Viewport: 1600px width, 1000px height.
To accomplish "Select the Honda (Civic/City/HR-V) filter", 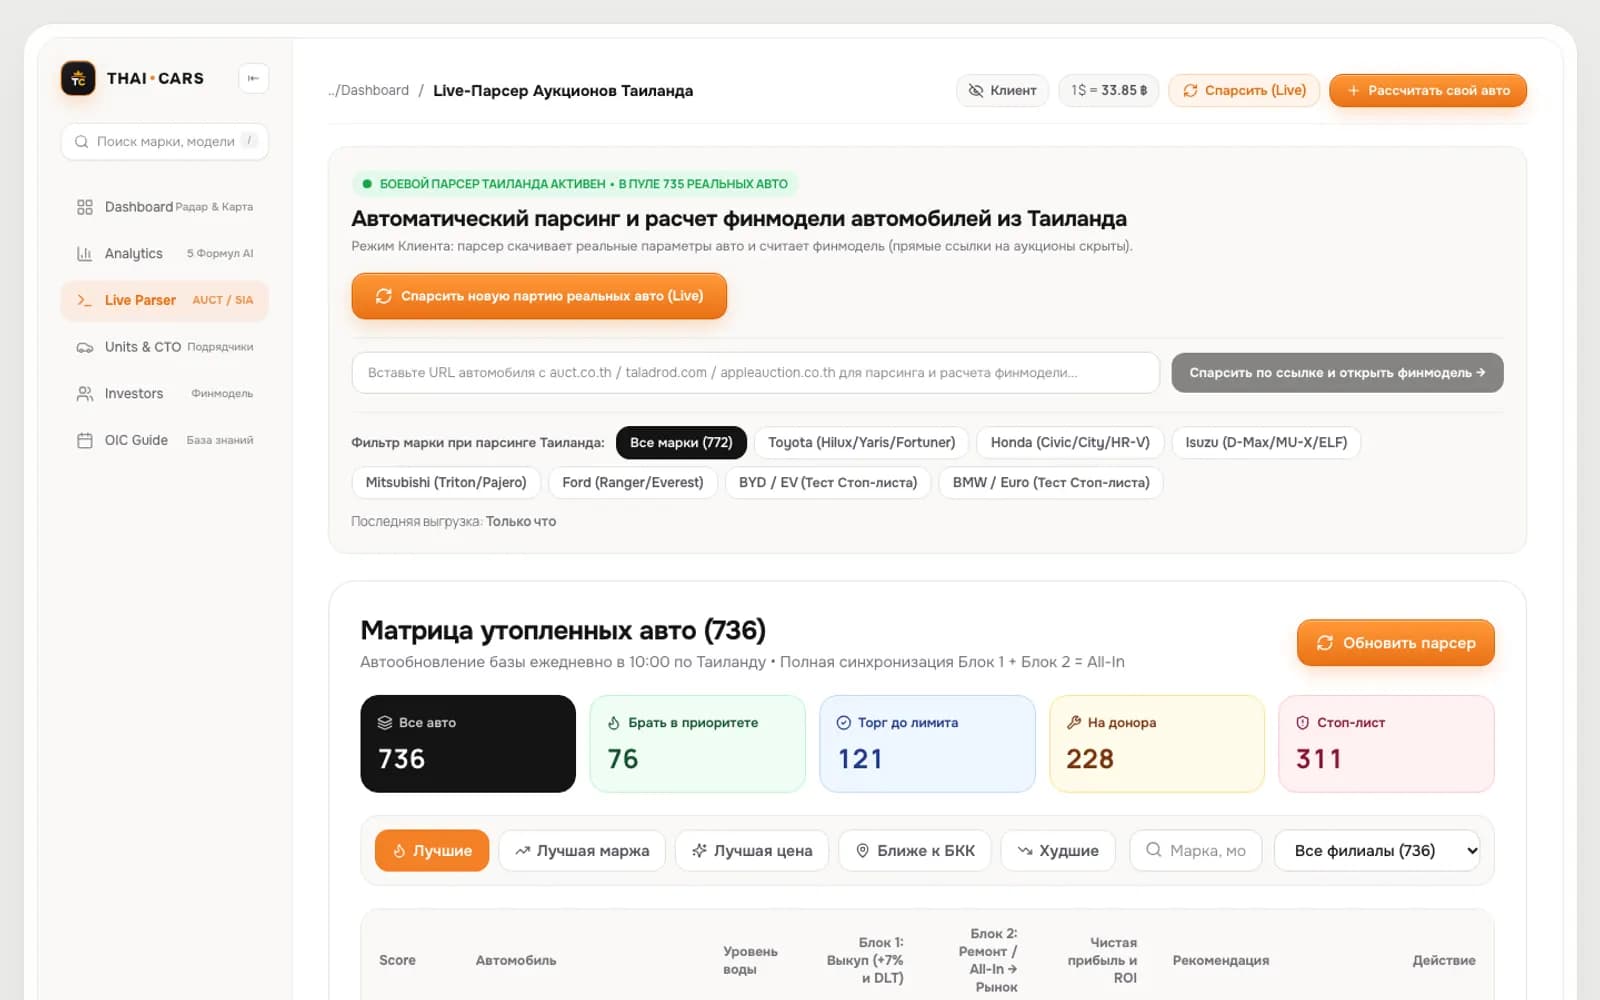I will tap(1070, 442).
